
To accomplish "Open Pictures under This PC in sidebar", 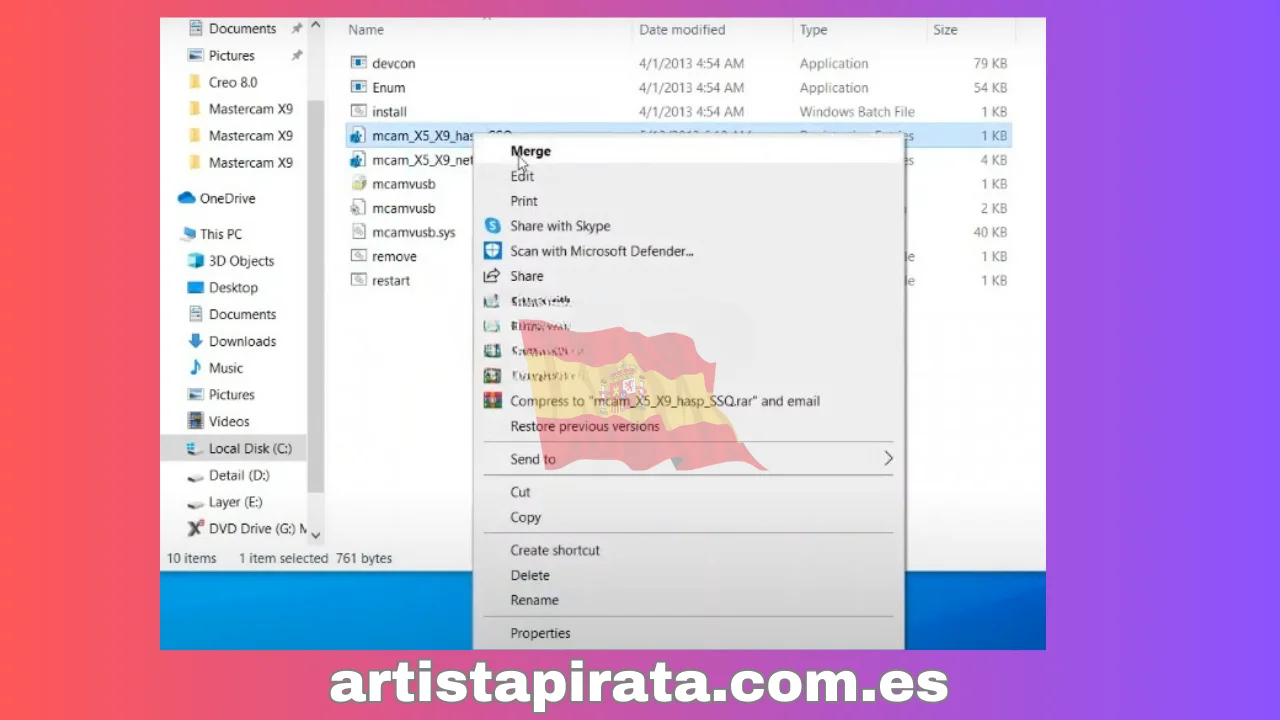I will click(x=232, y=395).
